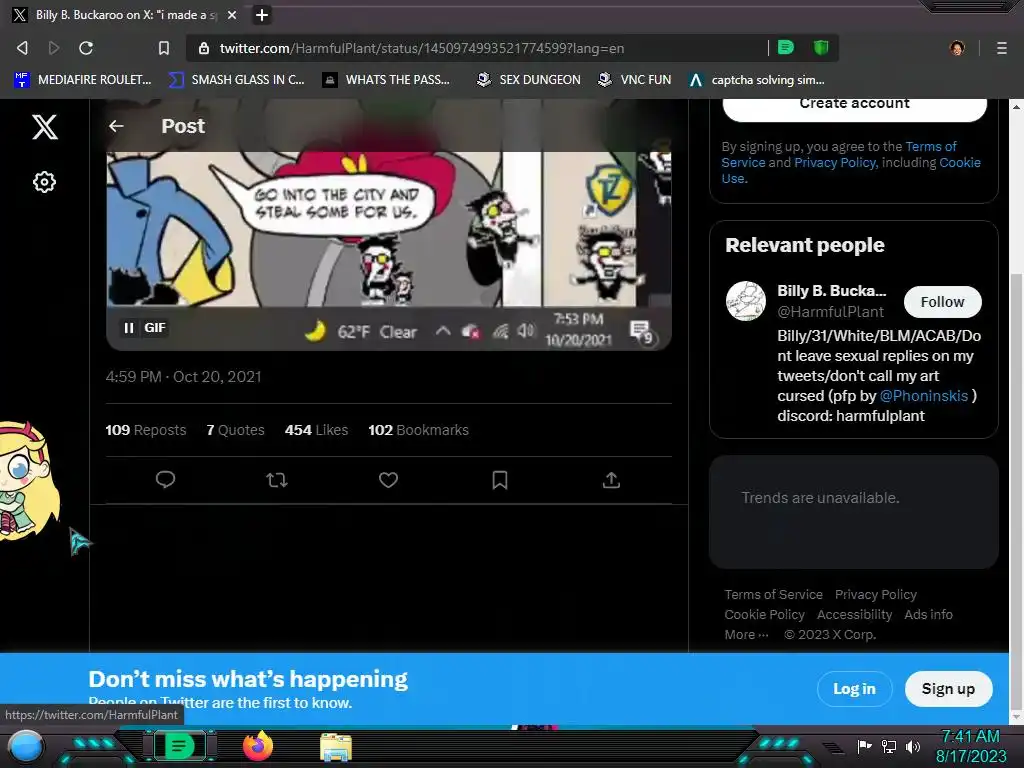Open network icon in system tray

(889, 746)
